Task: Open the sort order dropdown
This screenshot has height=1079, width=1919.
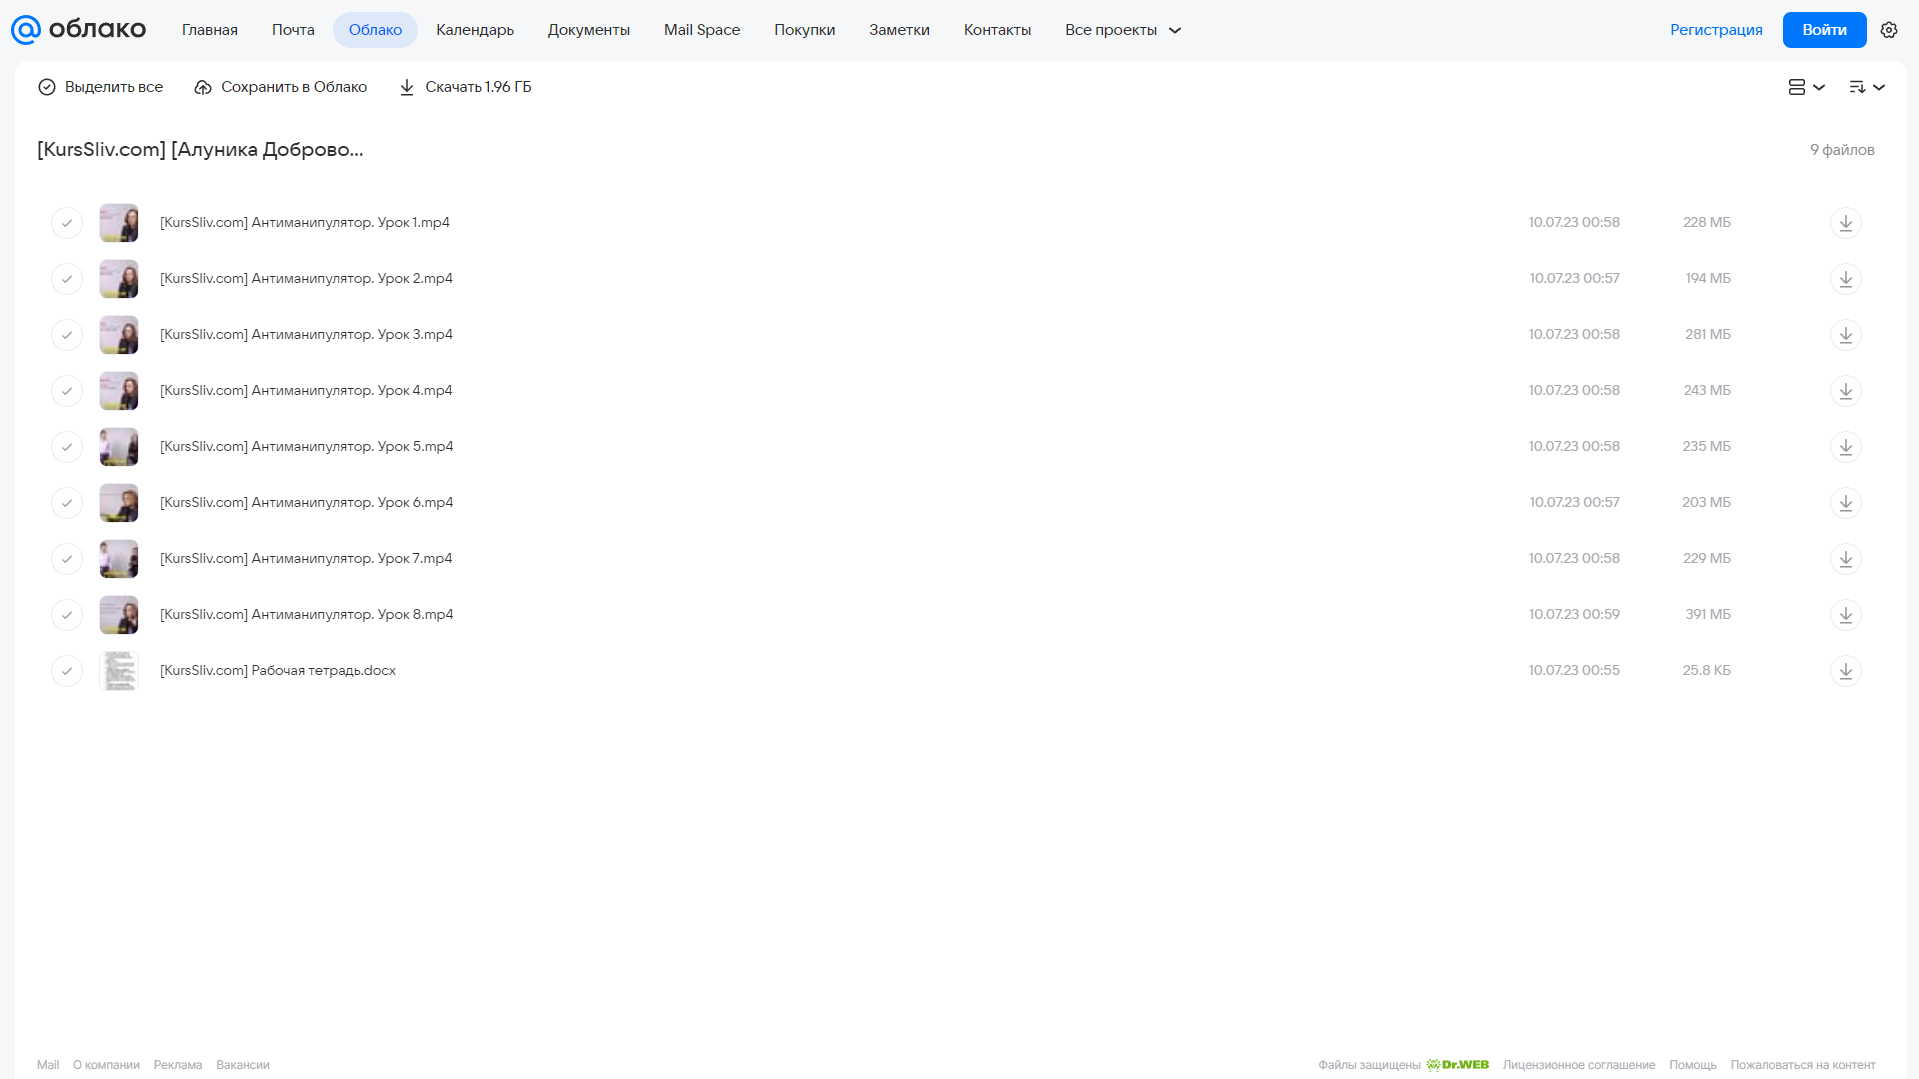Action: [x=1867, y=87]
